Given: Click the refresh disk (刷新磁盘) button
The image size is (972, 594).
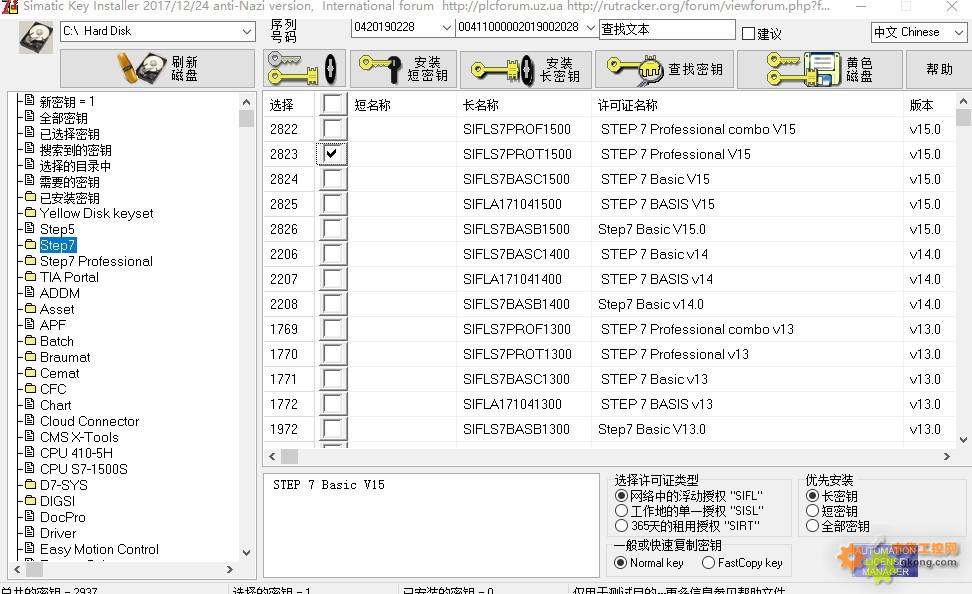Looking at the screenshot, I should (x=157, y=68).
